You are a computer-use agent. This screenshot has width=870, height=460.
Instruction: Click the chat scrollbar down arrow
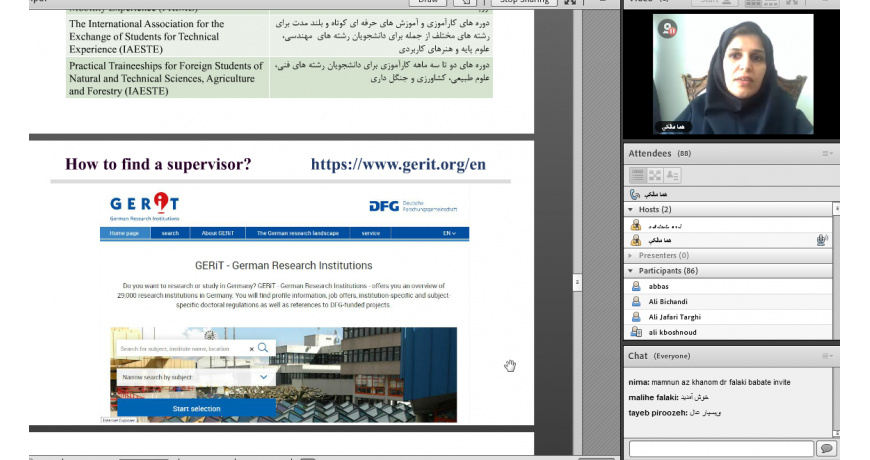[836, 433]
